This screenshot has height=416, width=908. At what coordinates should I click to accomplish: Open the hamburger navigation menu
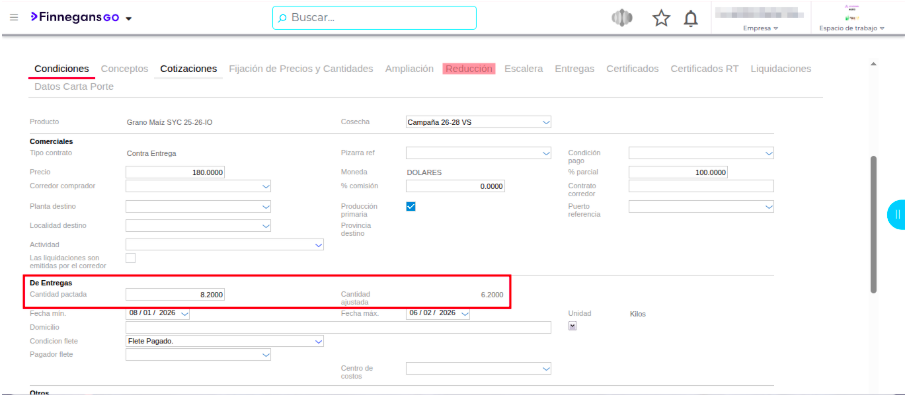pyautogui.click(x=14, y=18)
